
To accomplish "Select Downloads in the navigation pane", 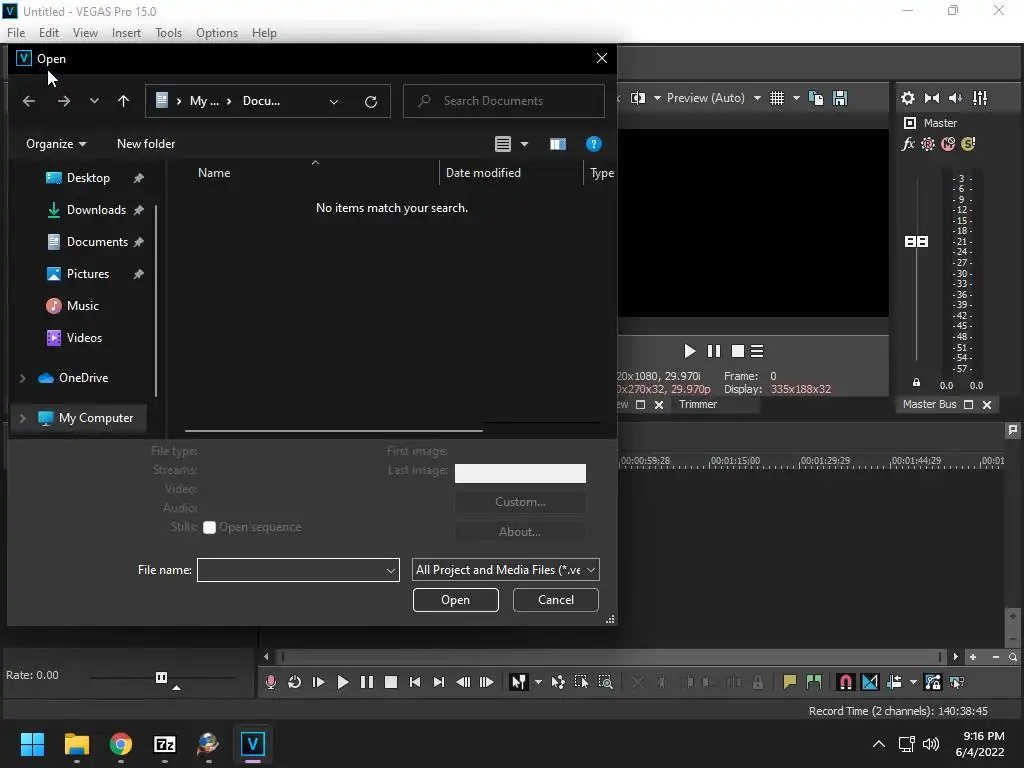I will 95,210.
